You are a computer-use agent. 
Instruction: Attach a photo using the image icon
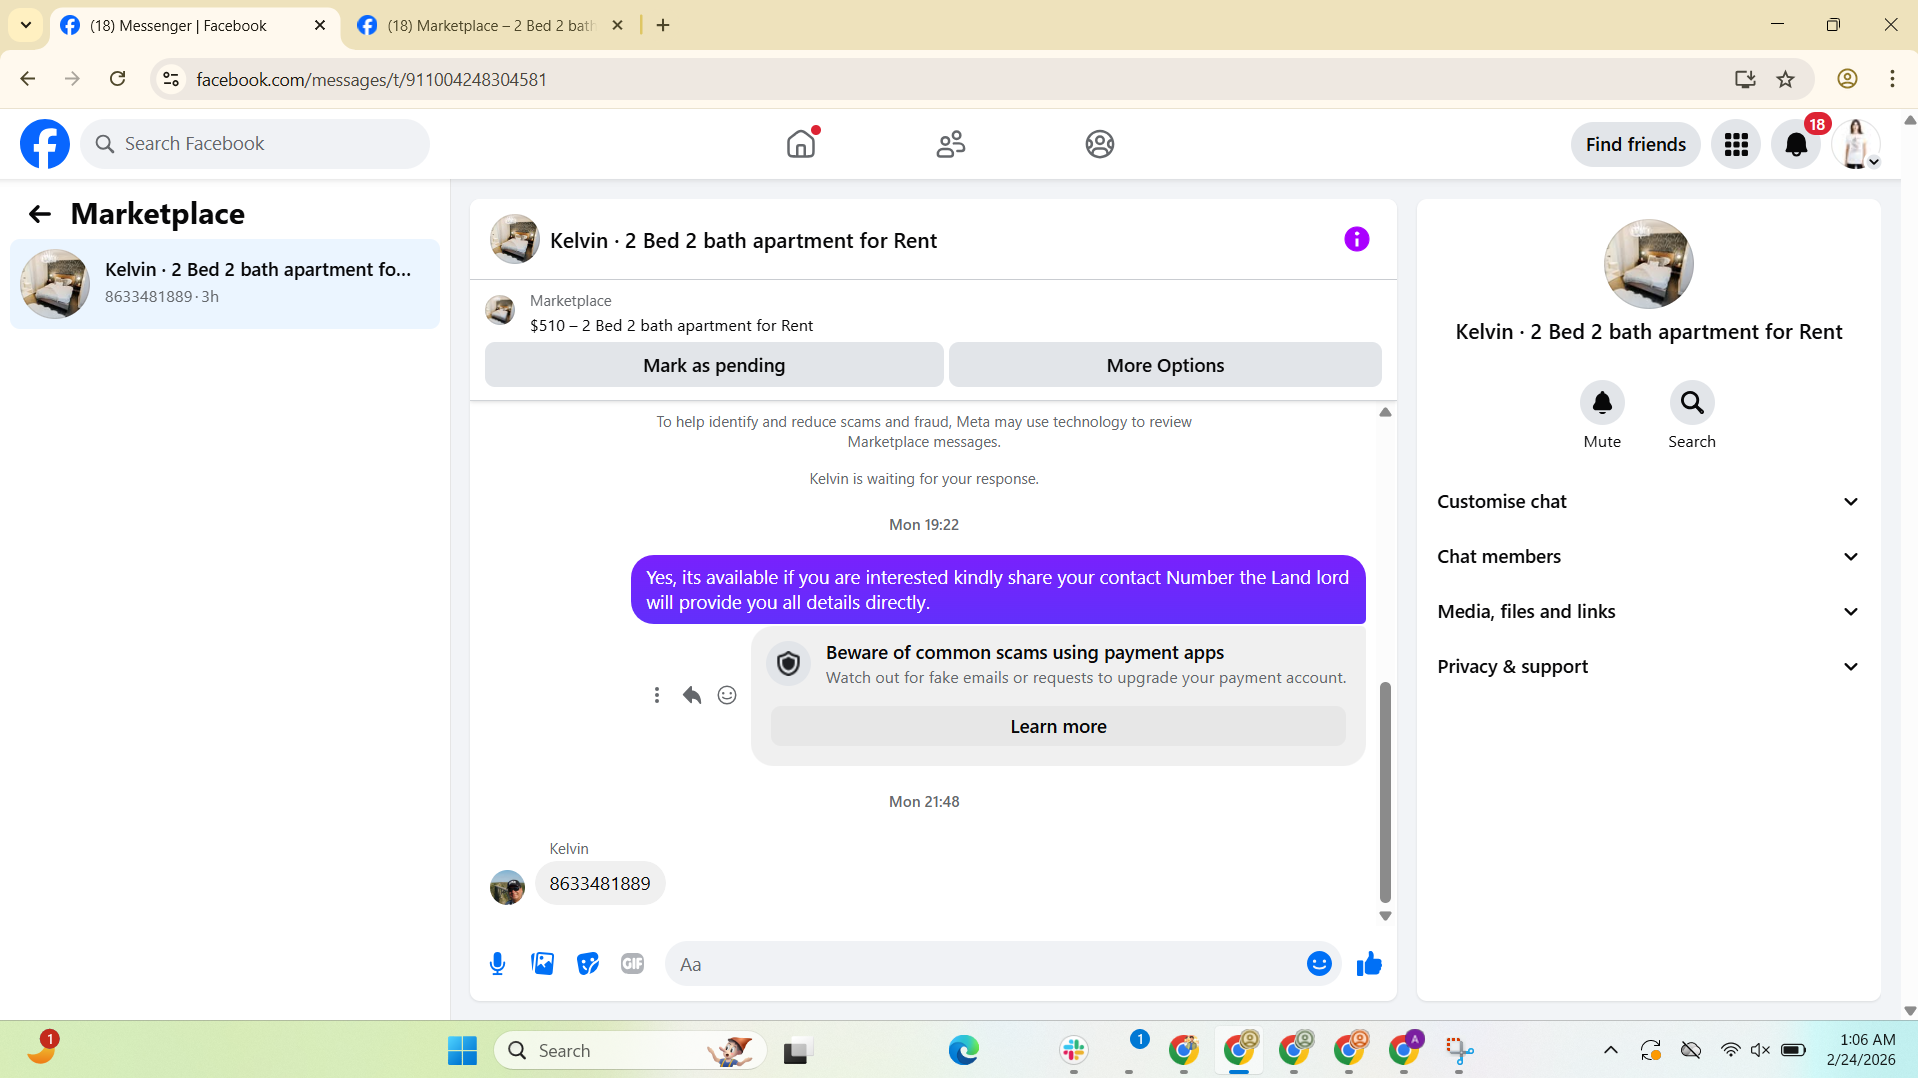pyautogui.click(x=542, y=964)
